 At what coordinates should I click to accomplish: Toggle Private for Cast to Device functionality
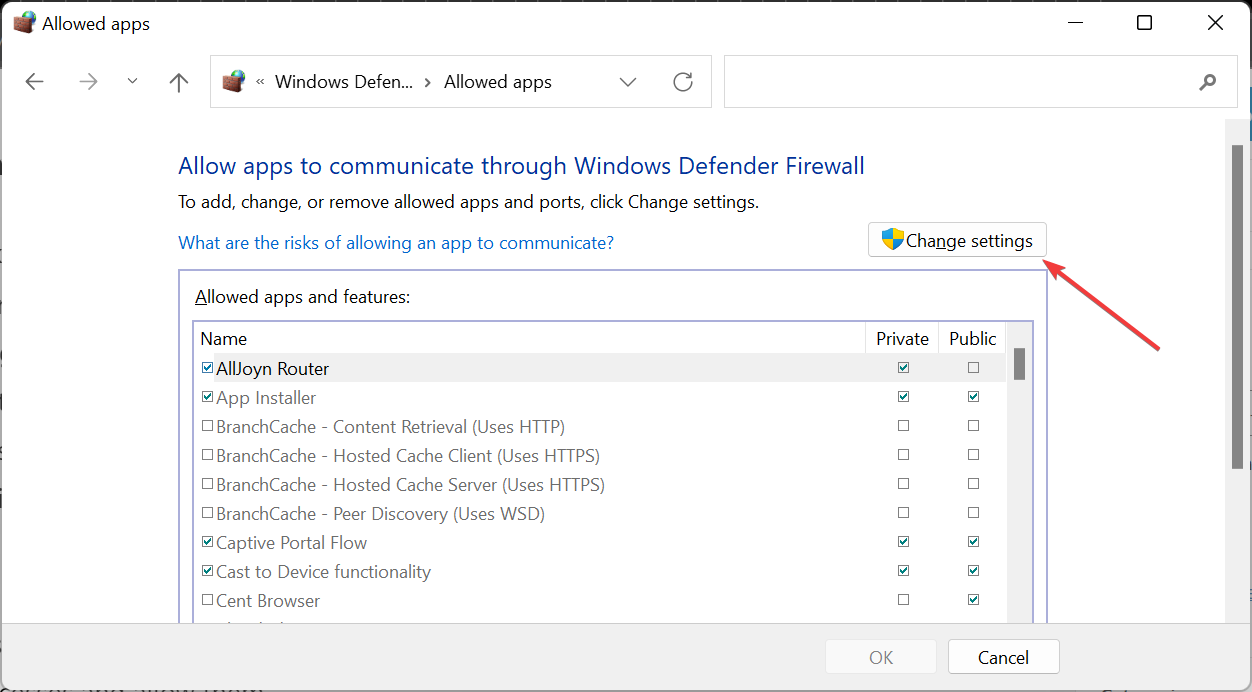[904, 571]
